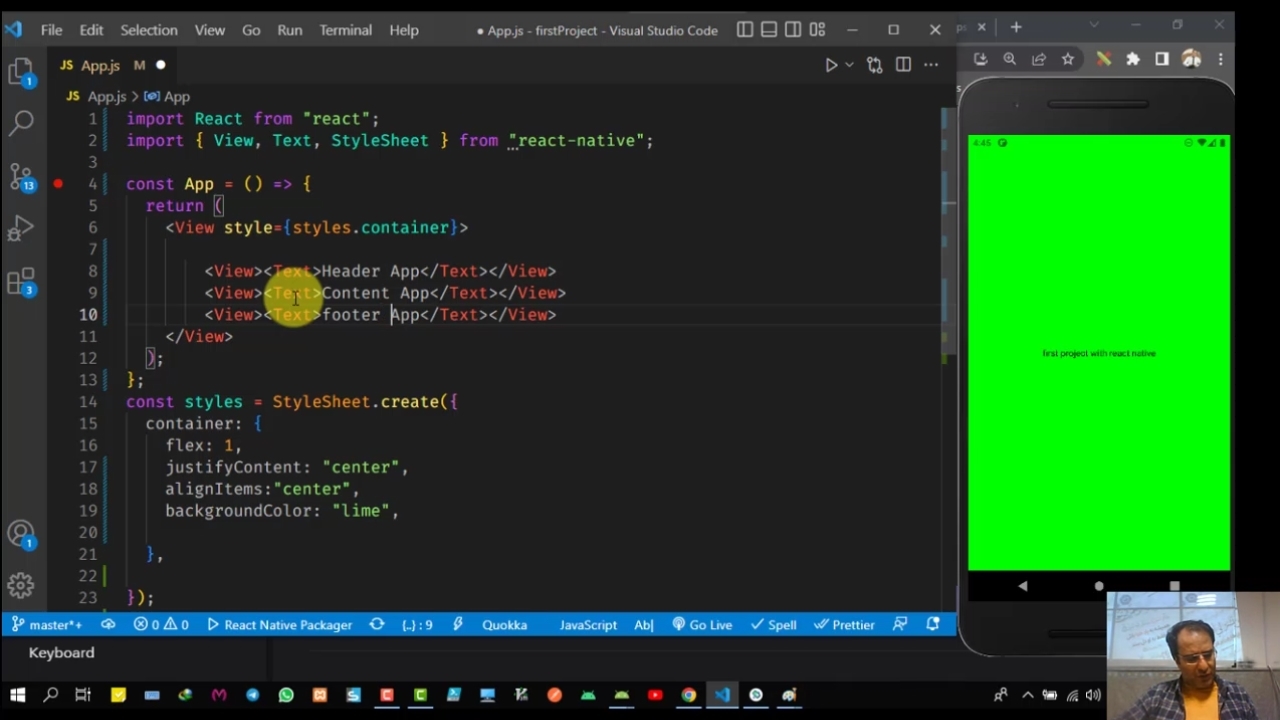Open the Terminal menu
Image resolution: width=1280 pixels, height=720 pixels.
pyautogui.click(x=345, y=30)
